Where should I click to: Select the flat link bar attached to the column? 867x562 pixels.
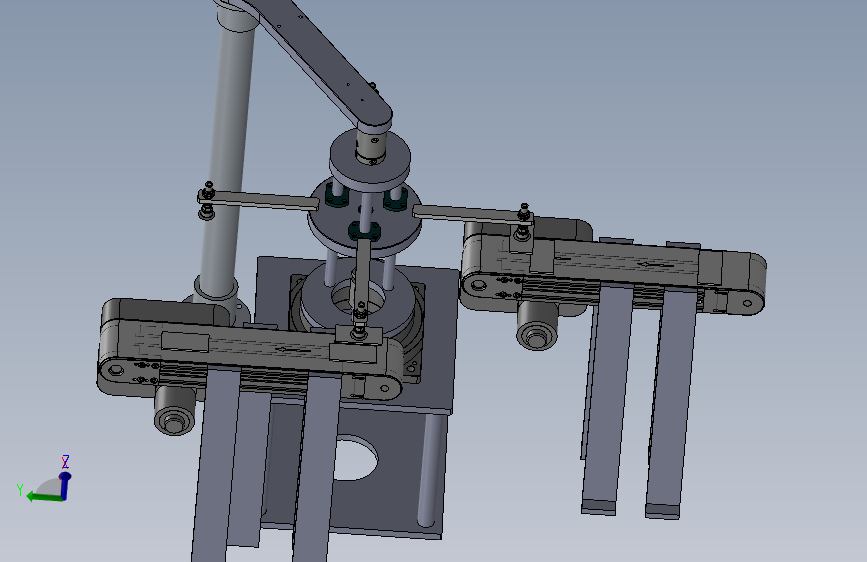click(x=258, y=200)
